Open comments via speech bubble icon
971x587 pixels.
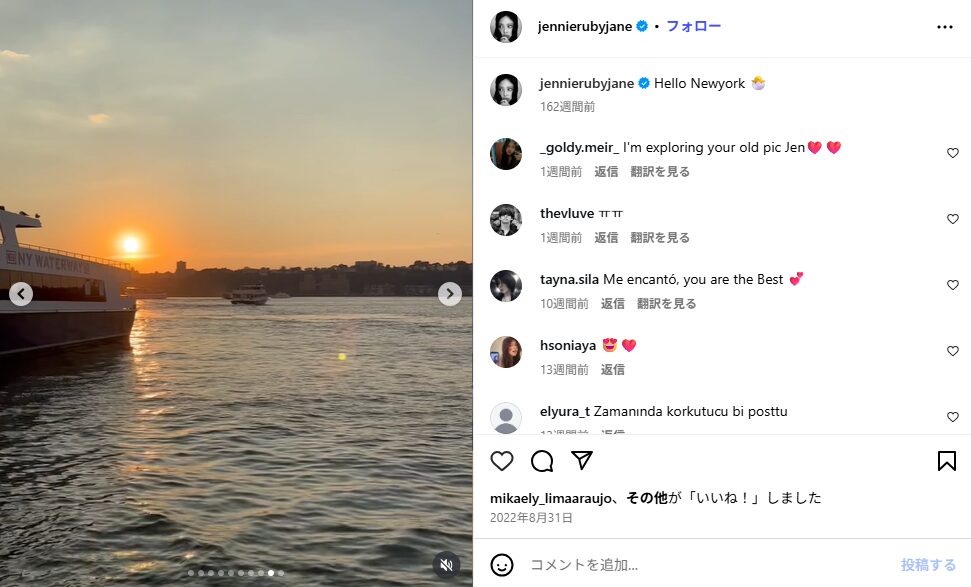tap(542, 461)
